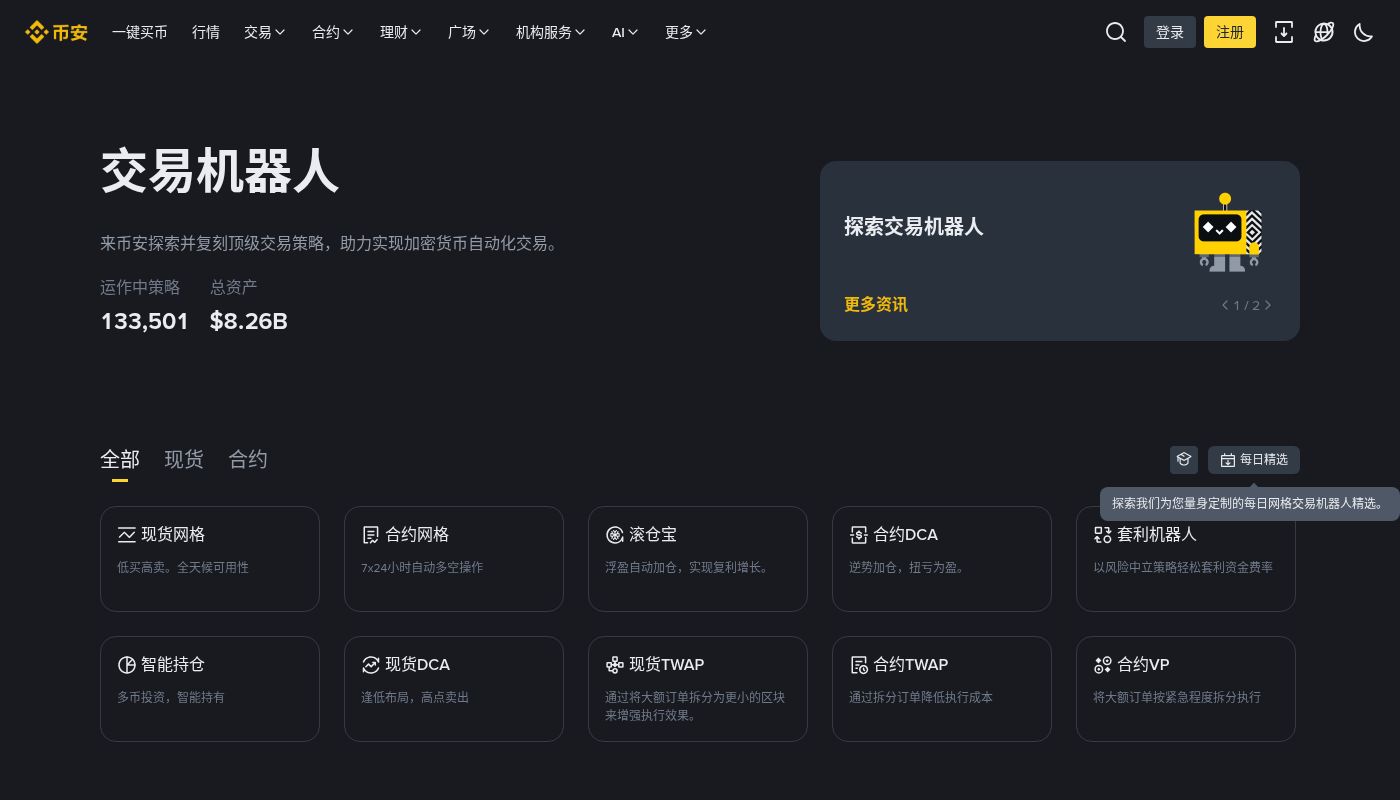
Task: Click the 每日精选 button
Action: click(x=1254, y=460)
